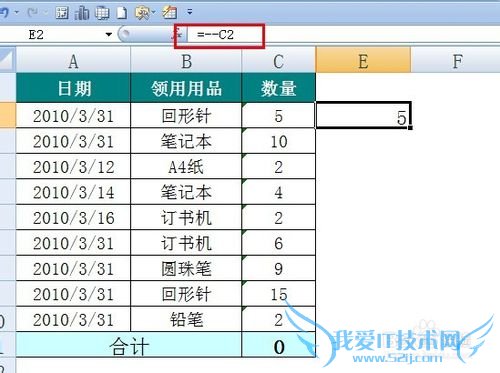Click the date cell 2010/3/12

(x=73, y=166)
